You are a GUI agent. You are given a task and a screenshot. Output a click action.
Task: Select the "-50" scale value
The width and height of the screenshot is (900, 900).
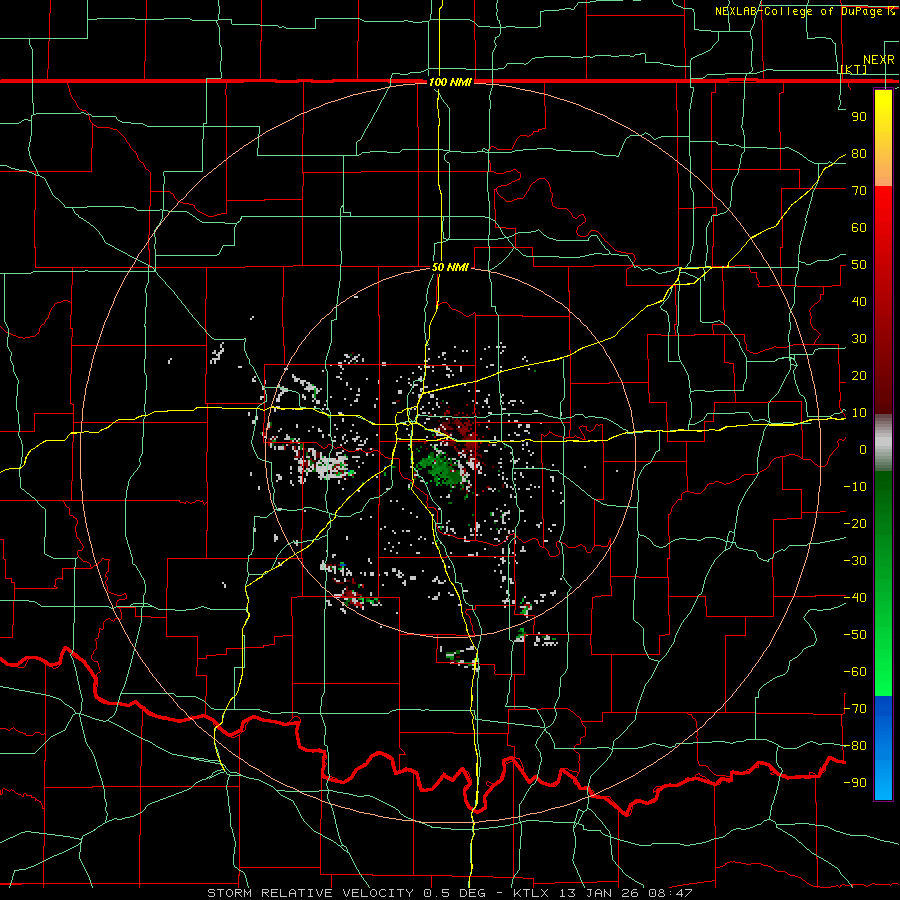pos(855,635)
